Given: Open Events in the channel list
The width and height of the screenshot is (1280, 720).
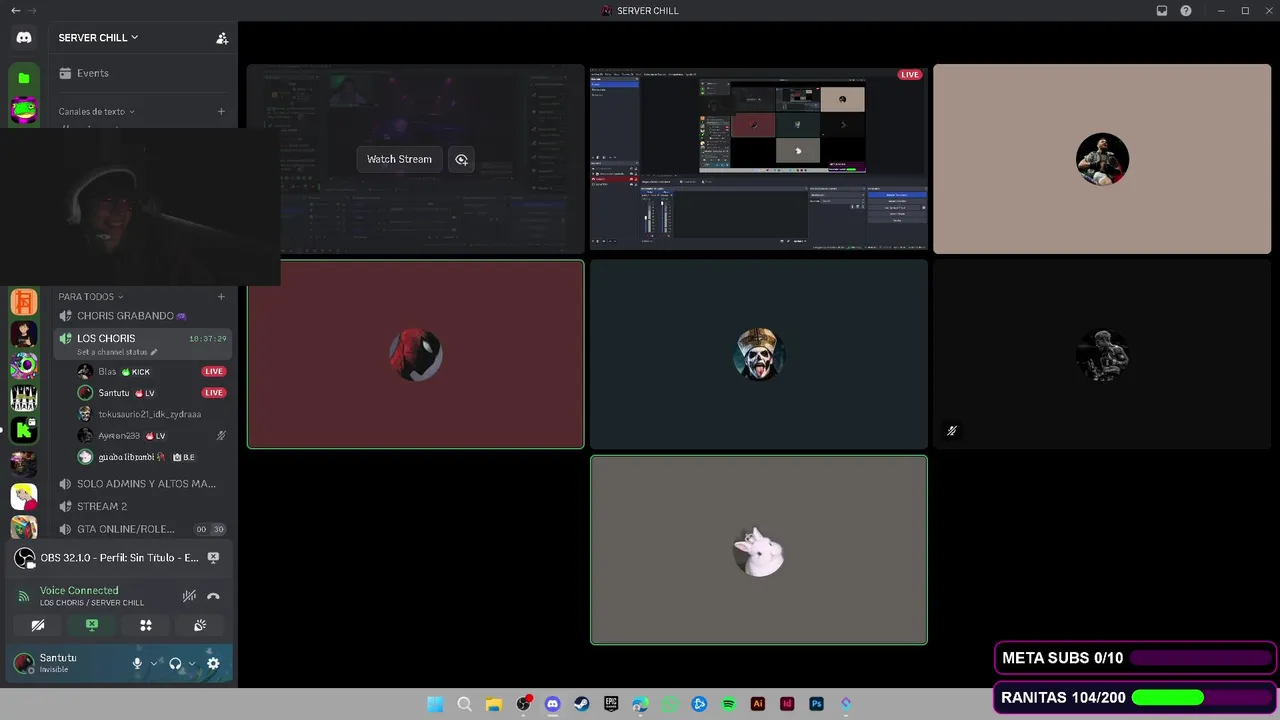Looking at the screenshot, I should point(140,73).
